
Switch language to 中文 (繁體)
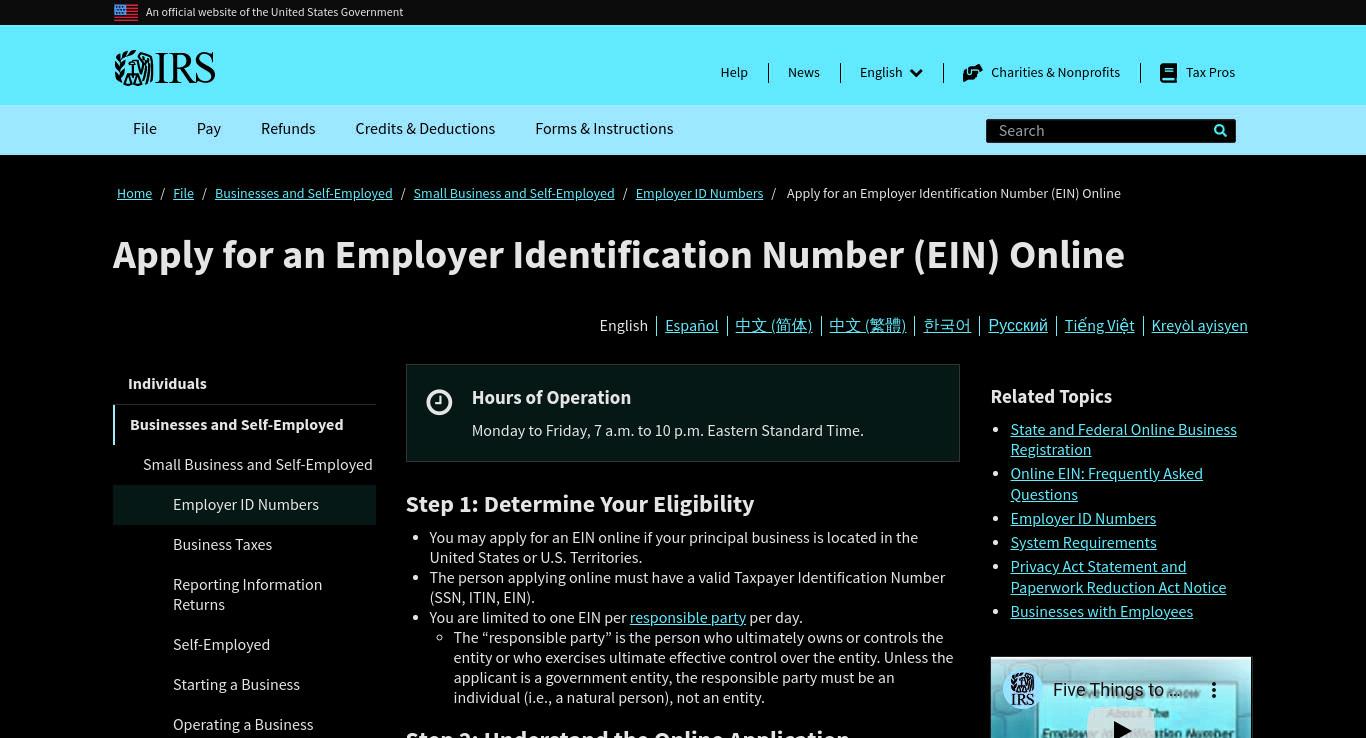coord(867,326)
